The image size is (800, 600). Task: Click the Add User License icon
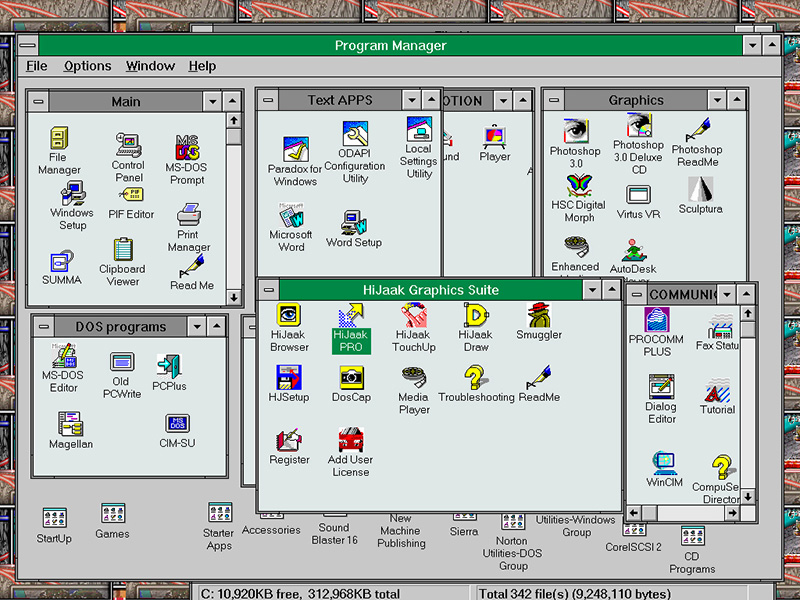pyautogui.click(x=351, y=440)
